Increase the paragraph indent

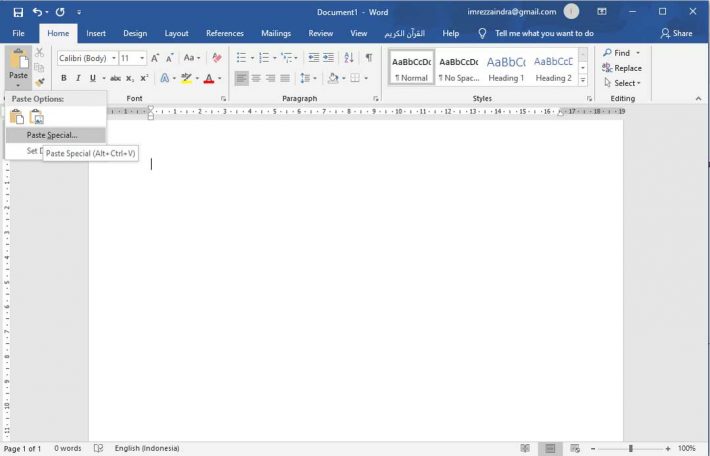coord(328,58)
